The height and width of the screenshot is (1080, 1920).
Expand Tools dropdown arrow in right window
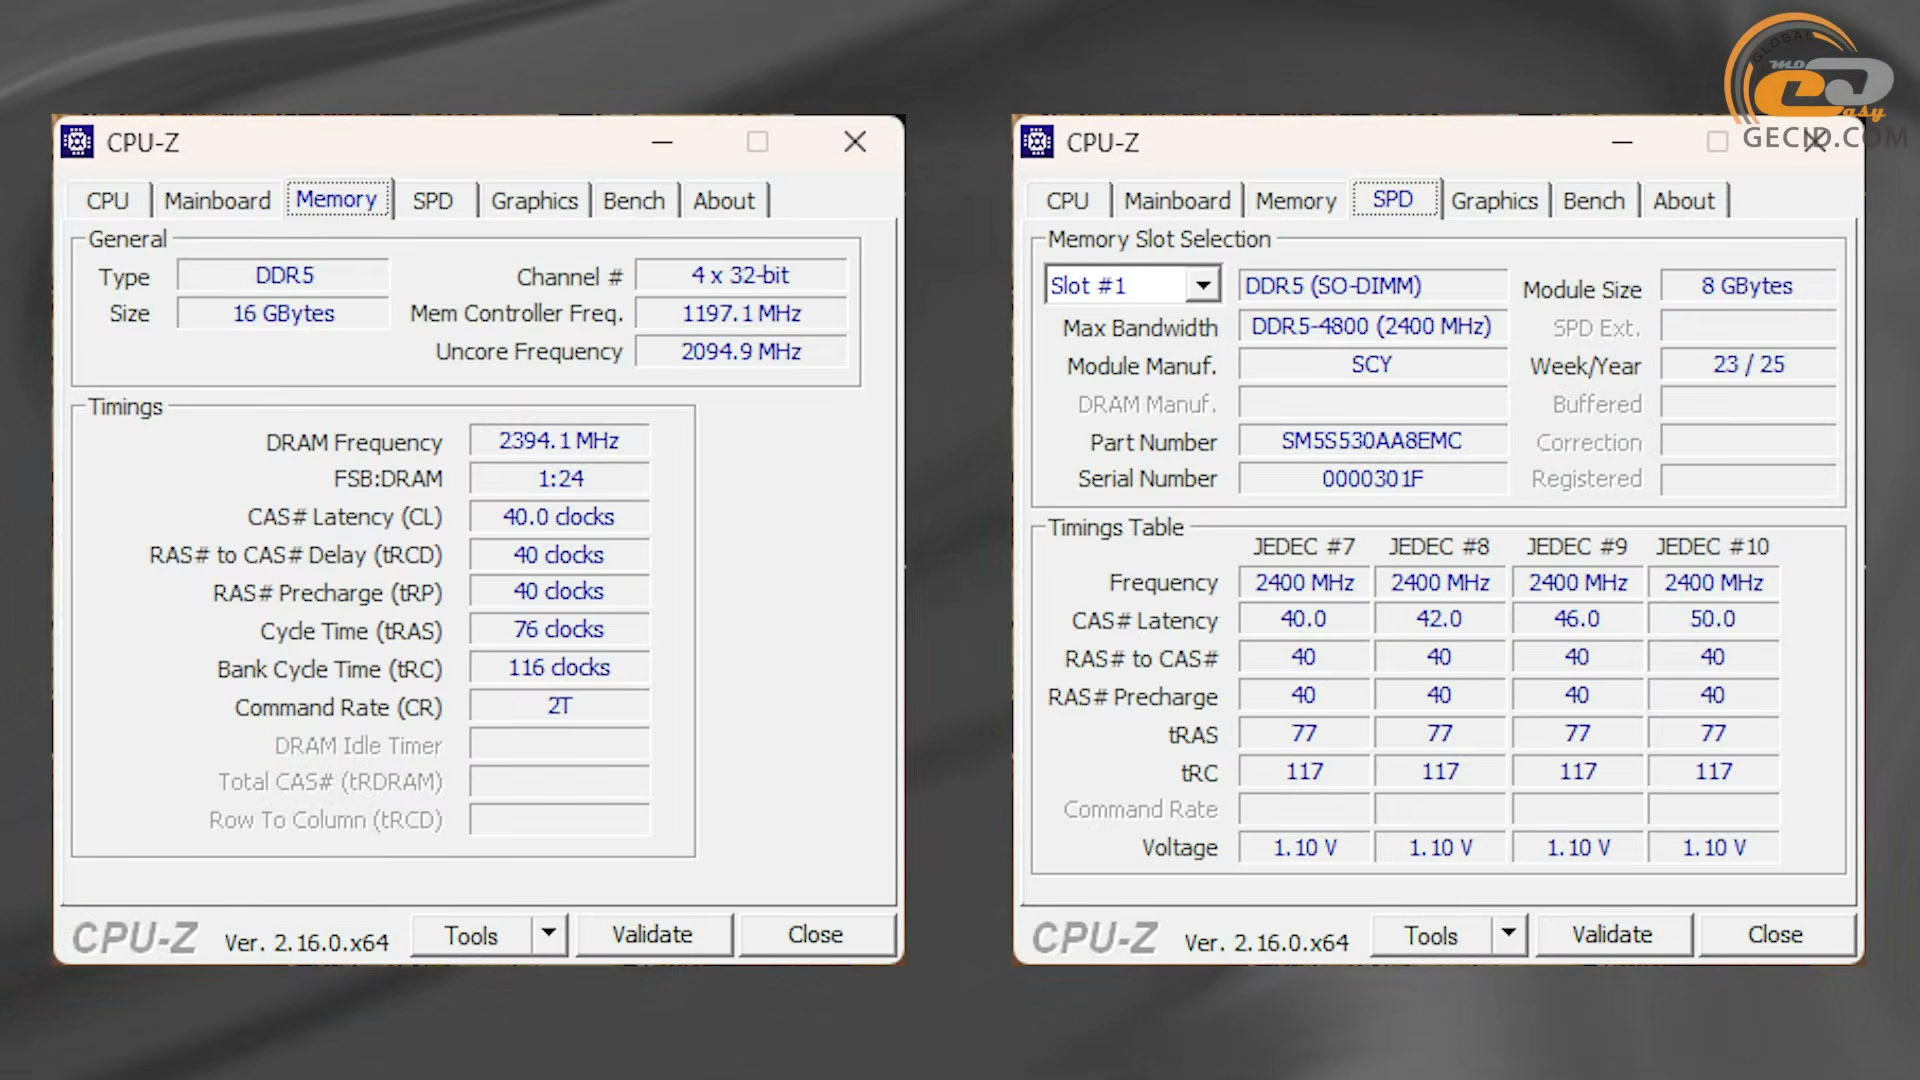1508,934
